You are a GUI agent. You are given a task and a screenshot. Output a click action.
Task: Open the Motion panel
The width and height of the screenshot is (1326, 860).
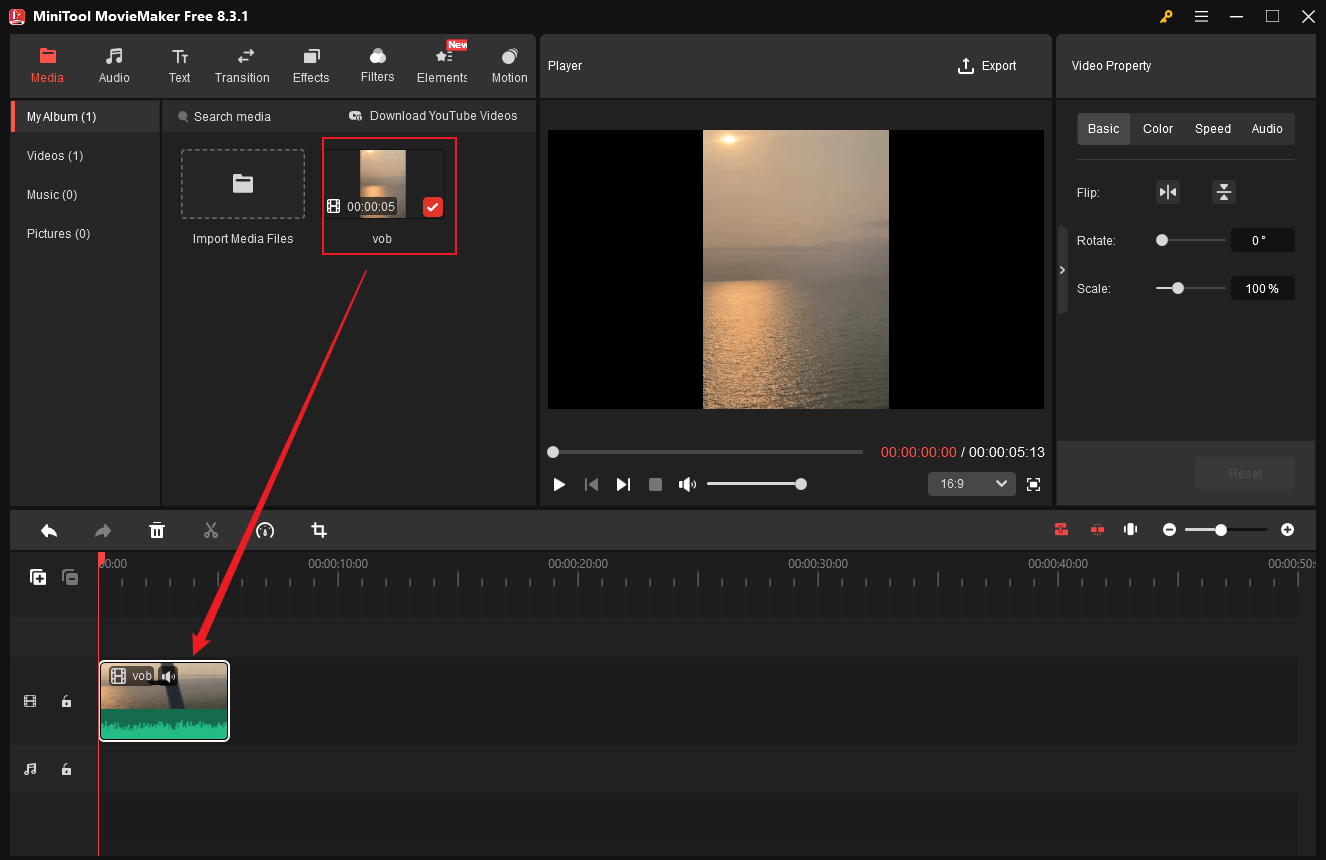click(509, 65)
